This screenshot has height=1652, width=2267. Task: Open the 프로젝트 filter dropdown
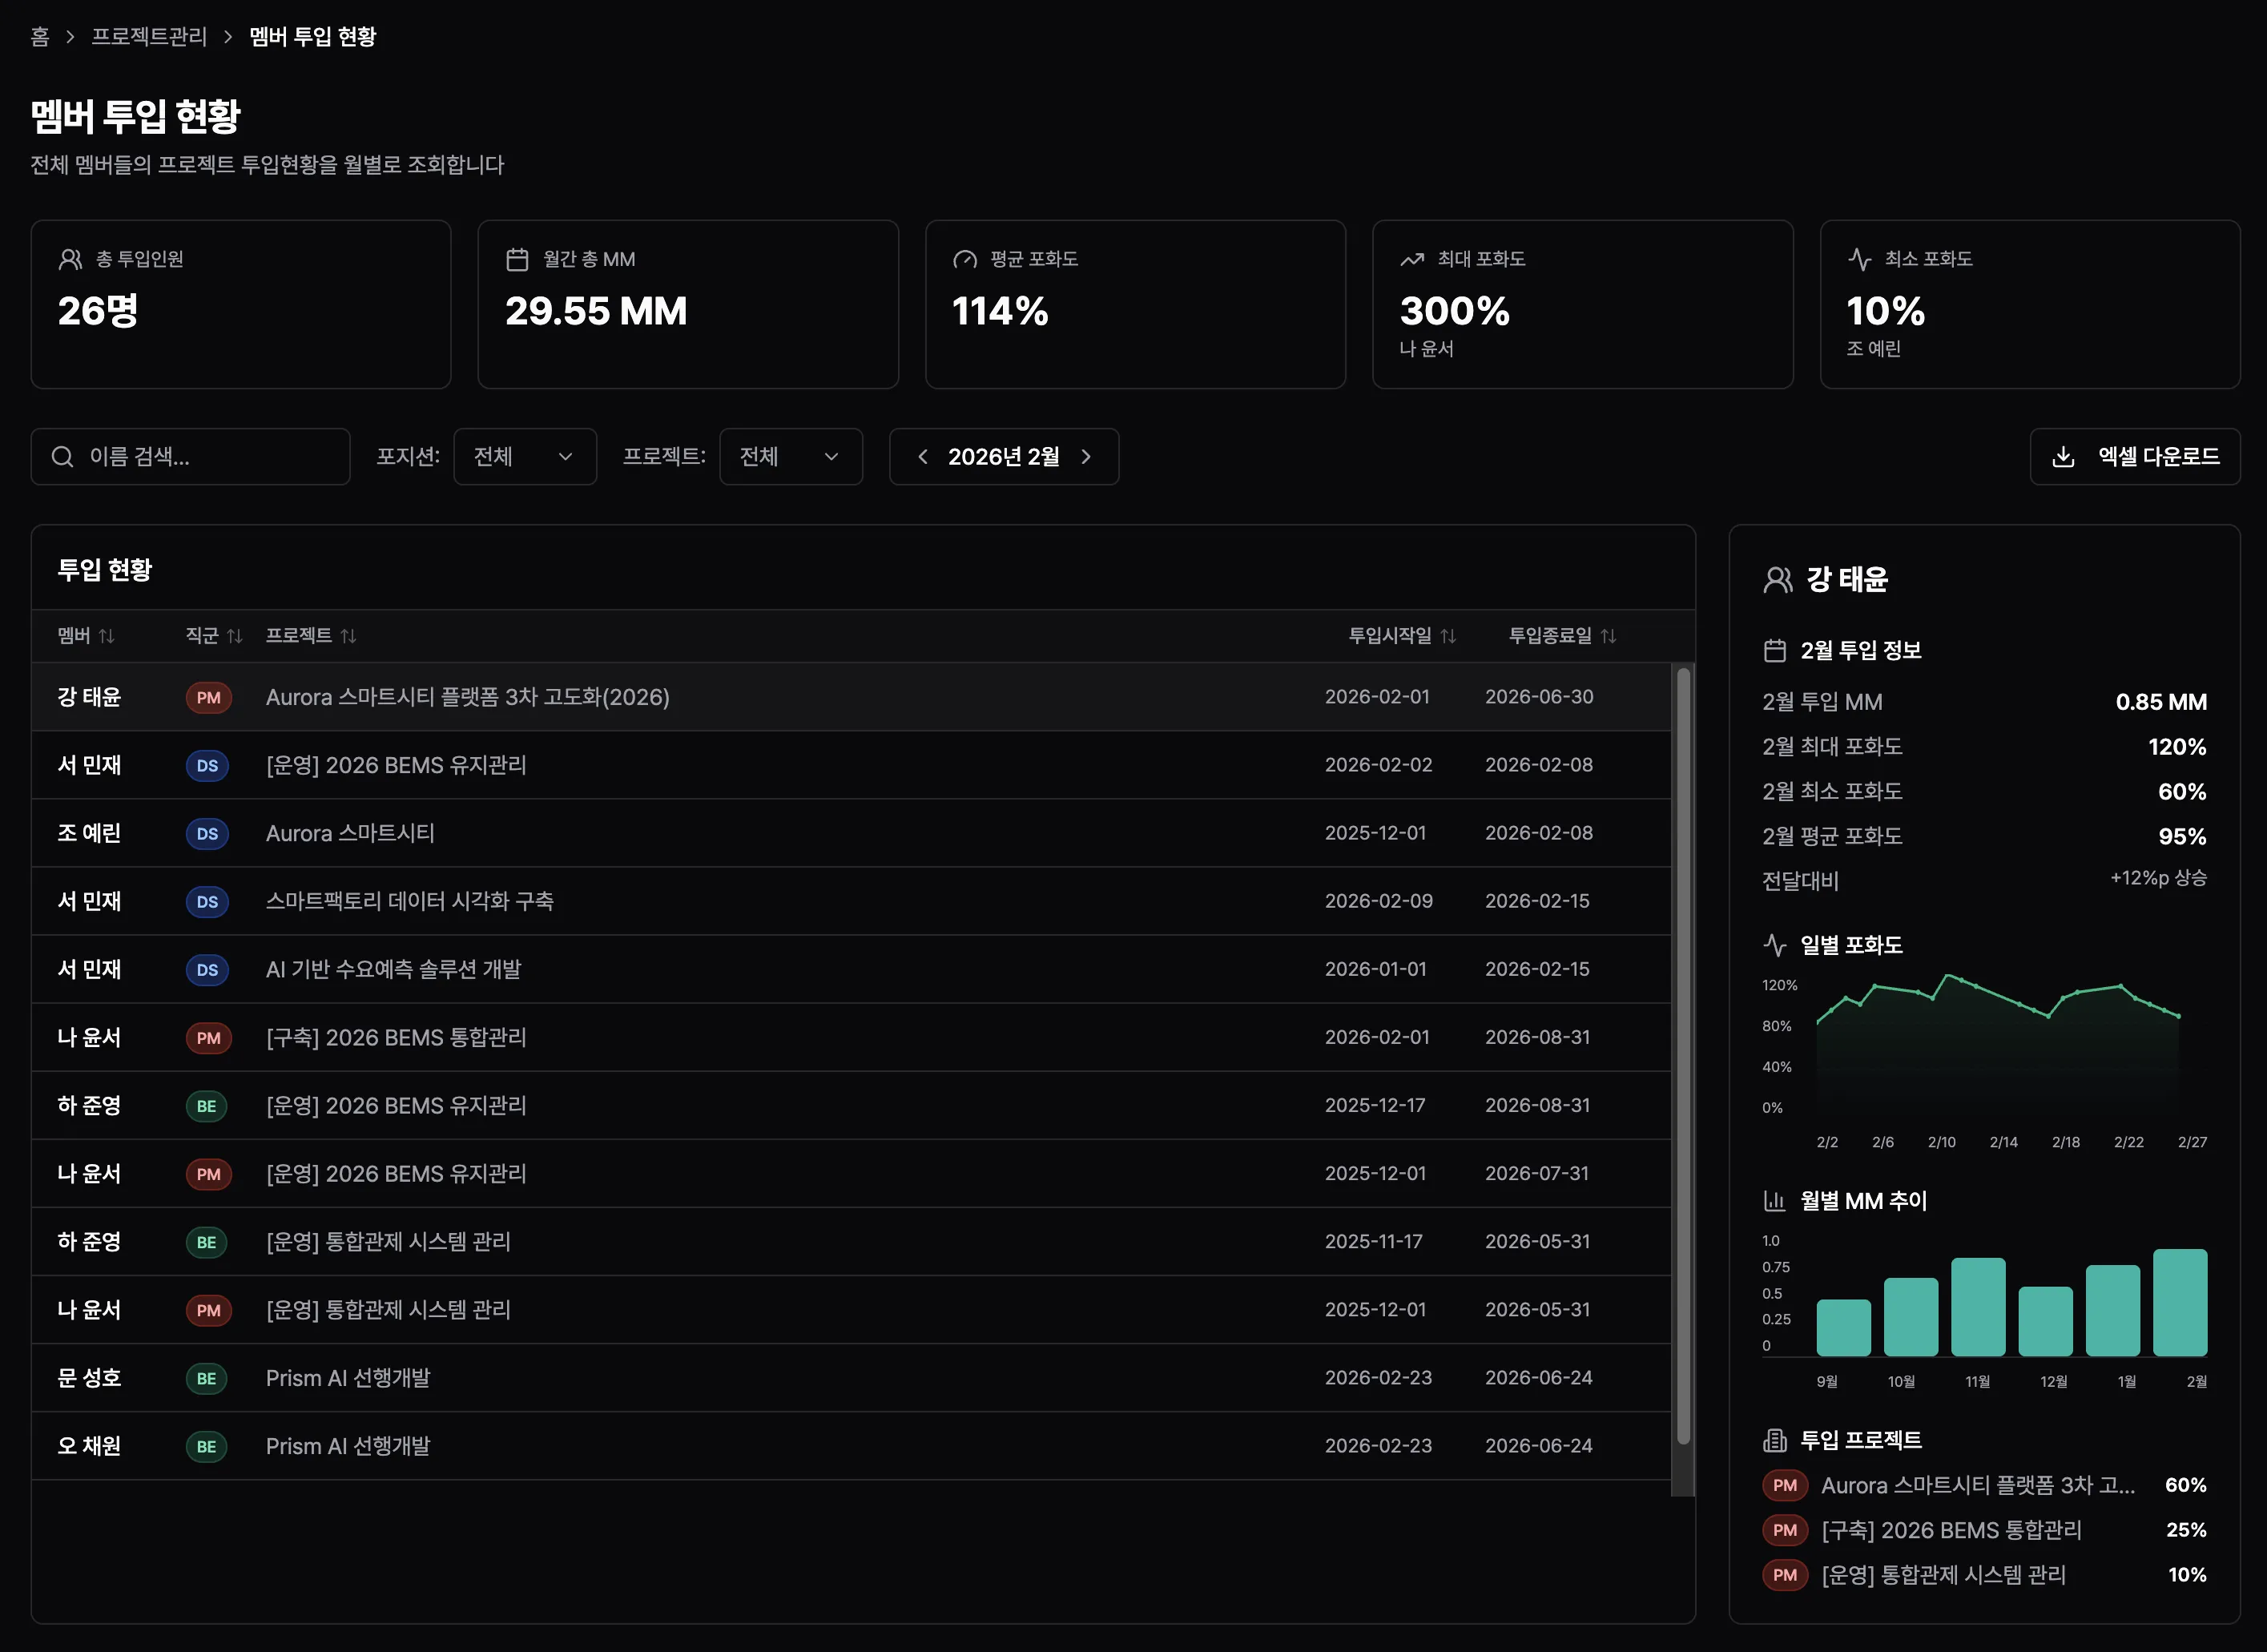(x=790, y=457)
